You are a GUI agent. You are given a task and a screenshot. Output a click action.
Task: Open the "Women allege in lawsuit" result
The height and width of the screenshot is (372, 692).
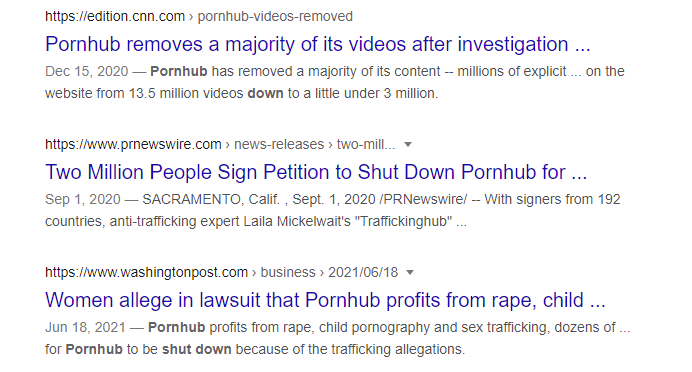click(325, 300)
